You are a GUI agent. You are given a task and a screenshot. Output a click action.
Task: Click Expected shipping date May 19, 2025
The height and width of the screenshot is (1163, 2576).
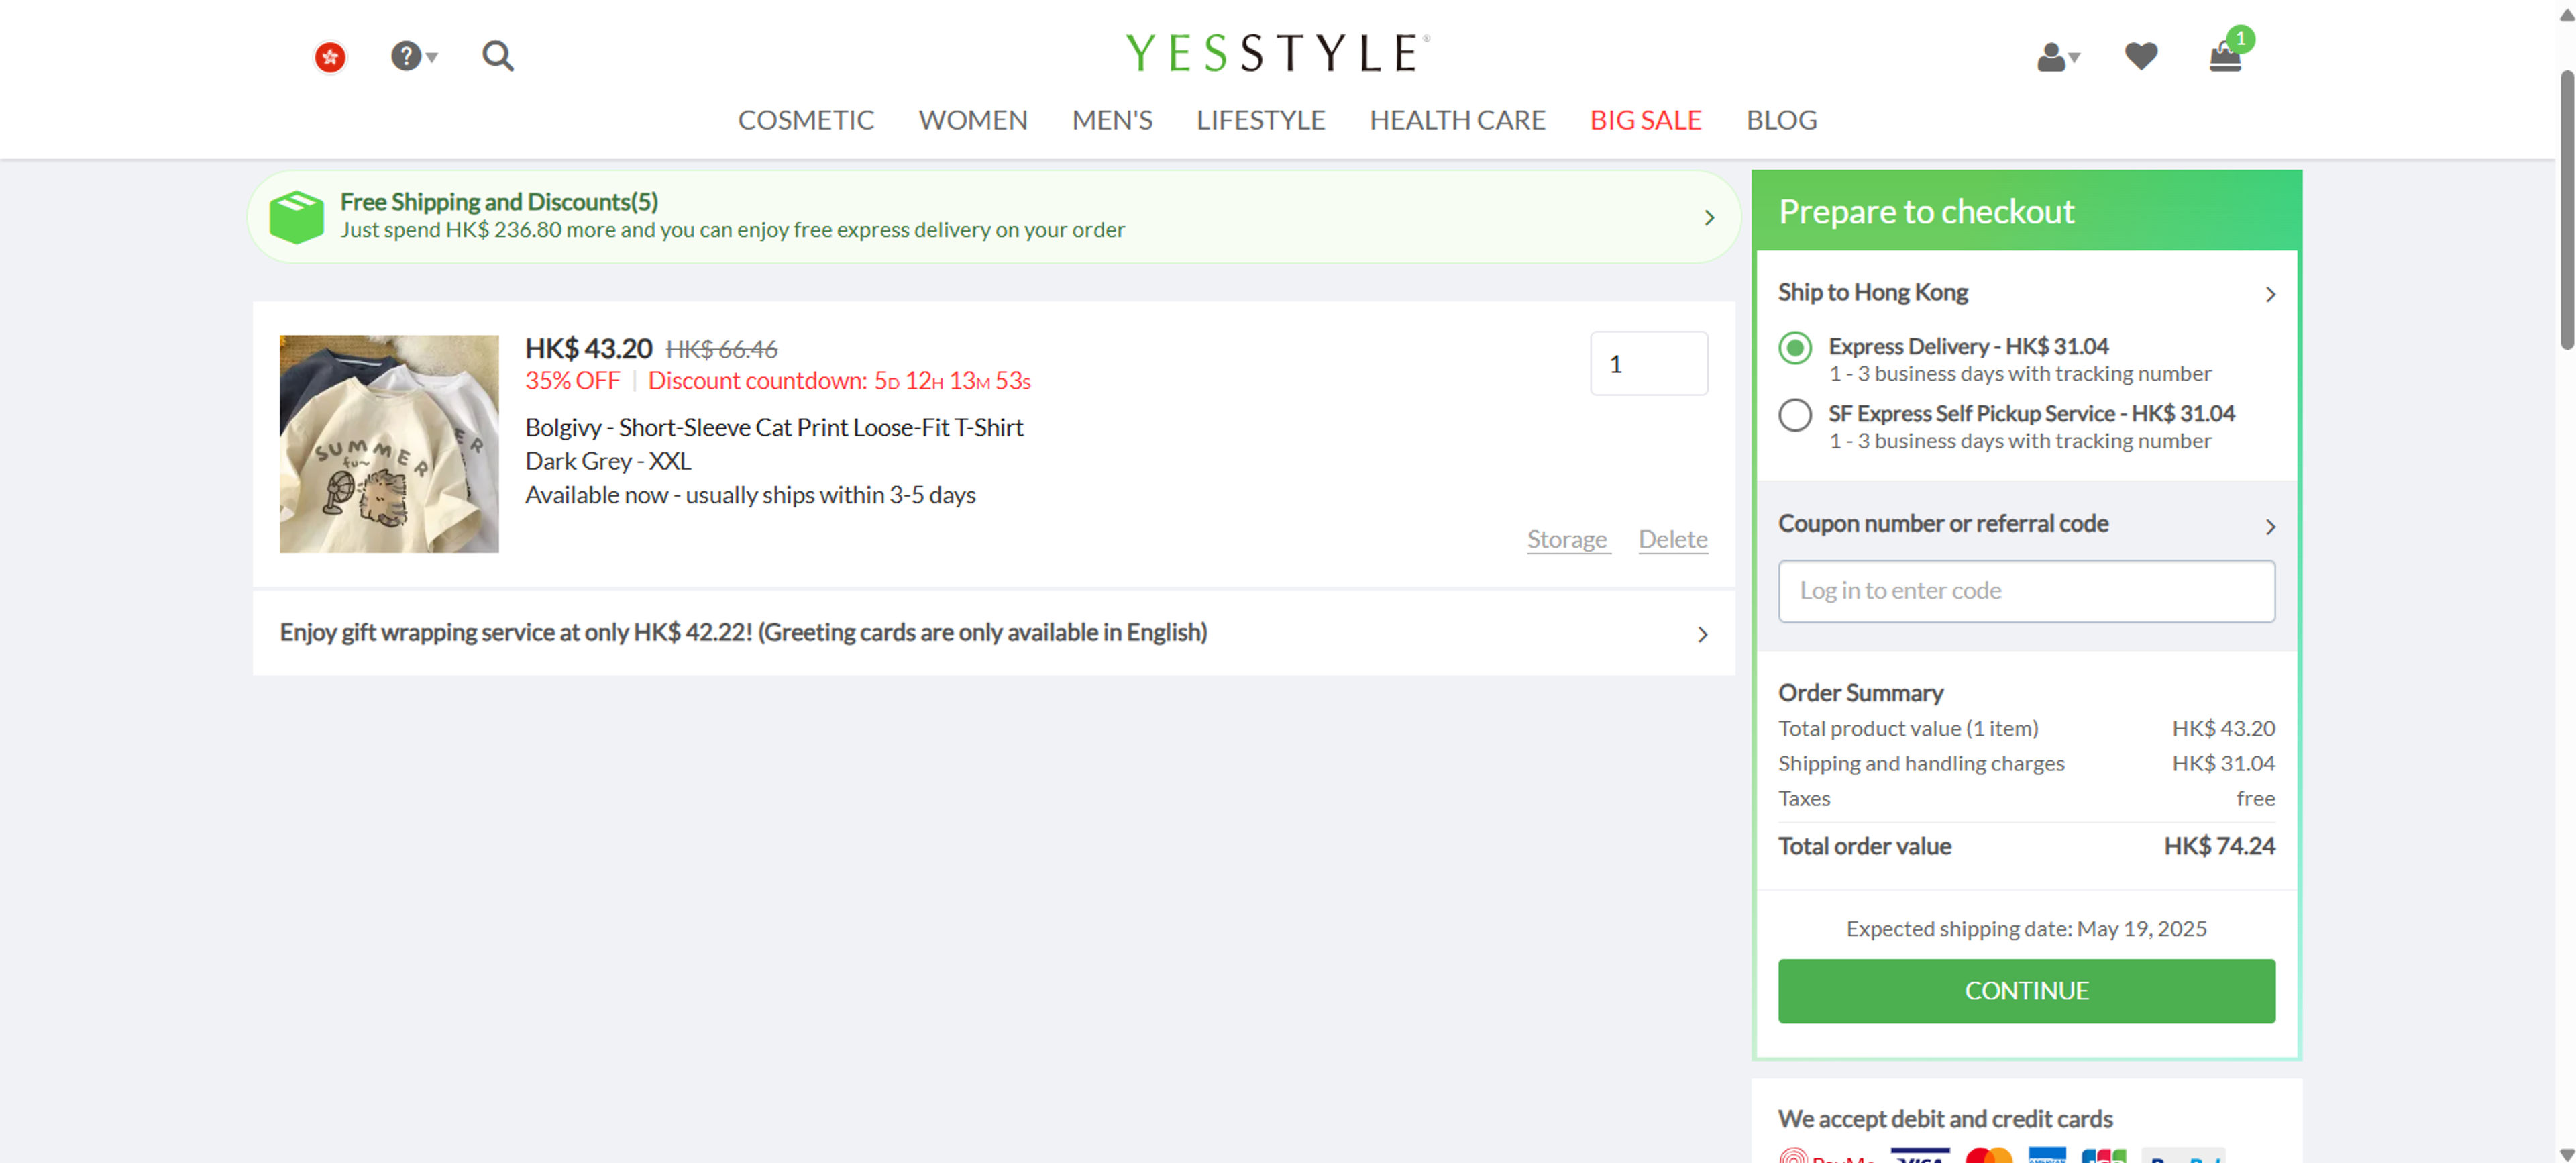[x=2026, y=929]
